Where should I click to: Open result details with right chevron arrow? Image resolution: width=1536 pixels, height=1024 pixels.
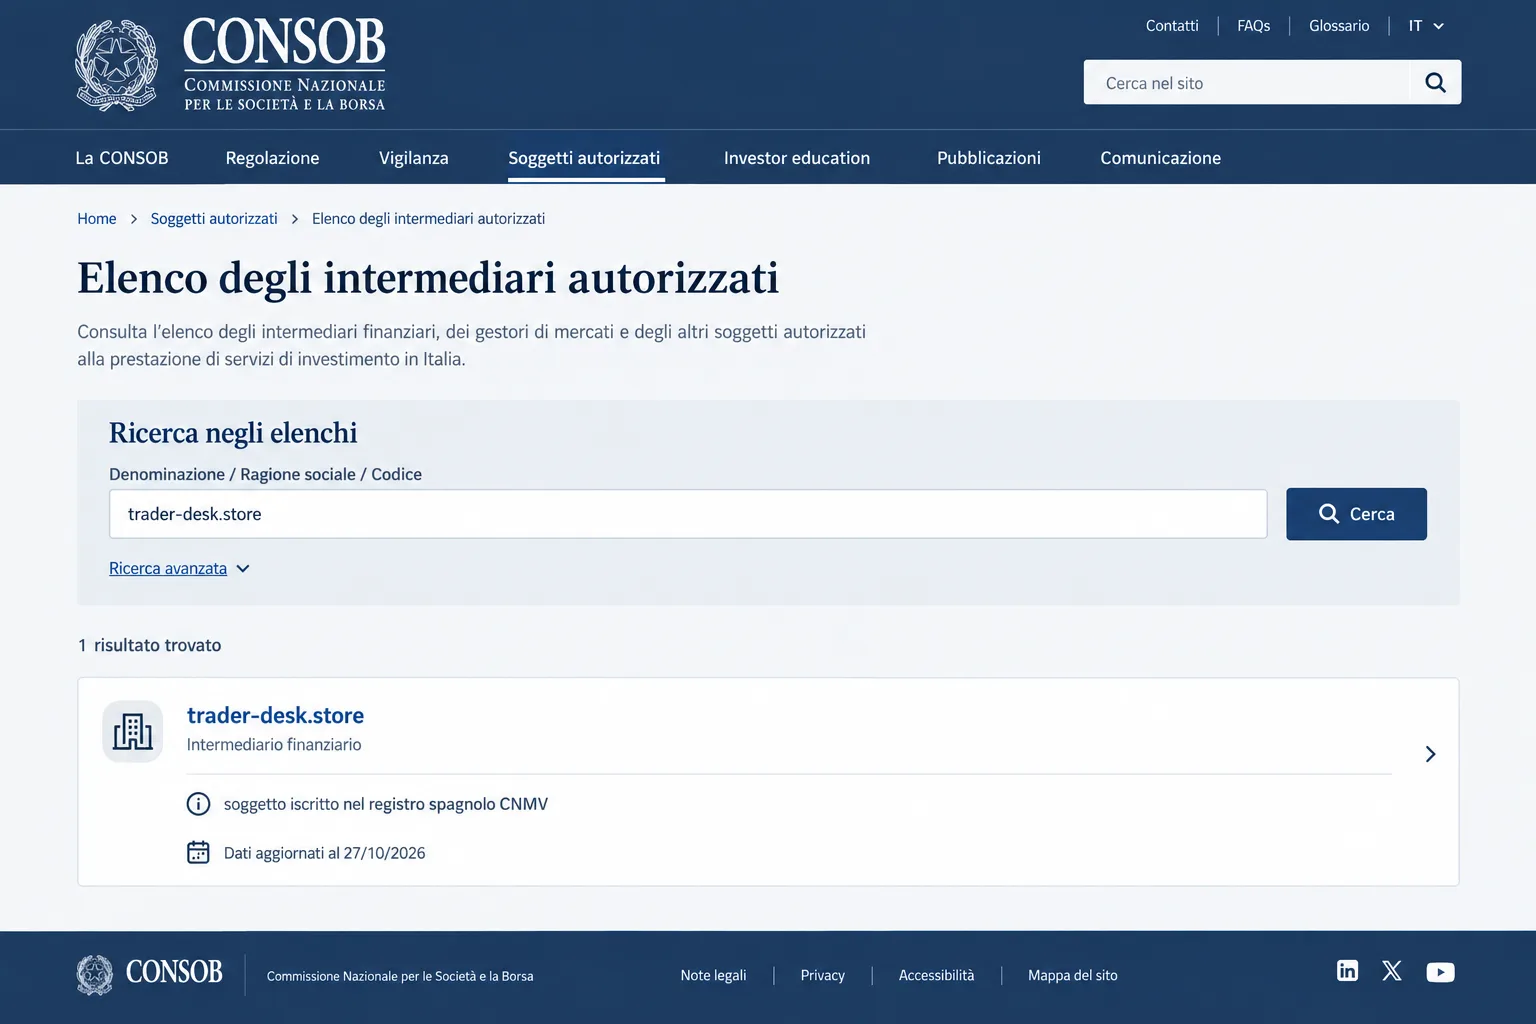tap(1430, 754)
